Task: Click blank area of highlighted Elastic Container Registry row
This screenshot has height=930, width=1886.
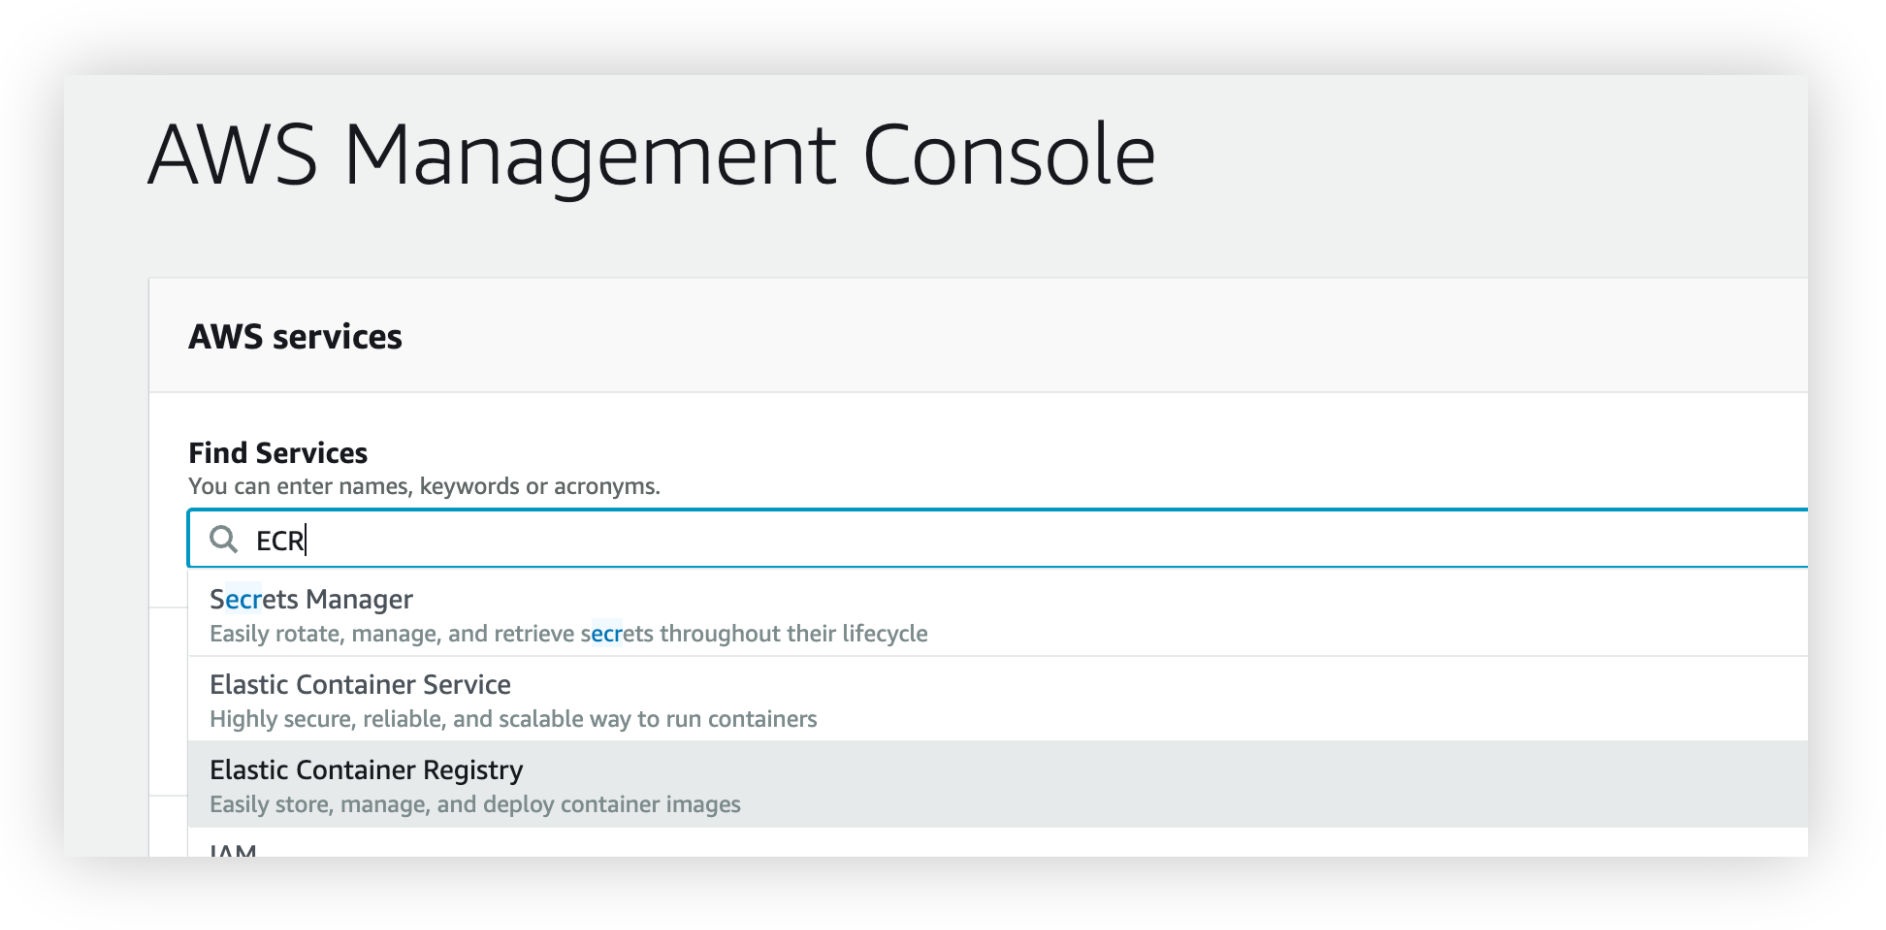Action: point(1200,785)
